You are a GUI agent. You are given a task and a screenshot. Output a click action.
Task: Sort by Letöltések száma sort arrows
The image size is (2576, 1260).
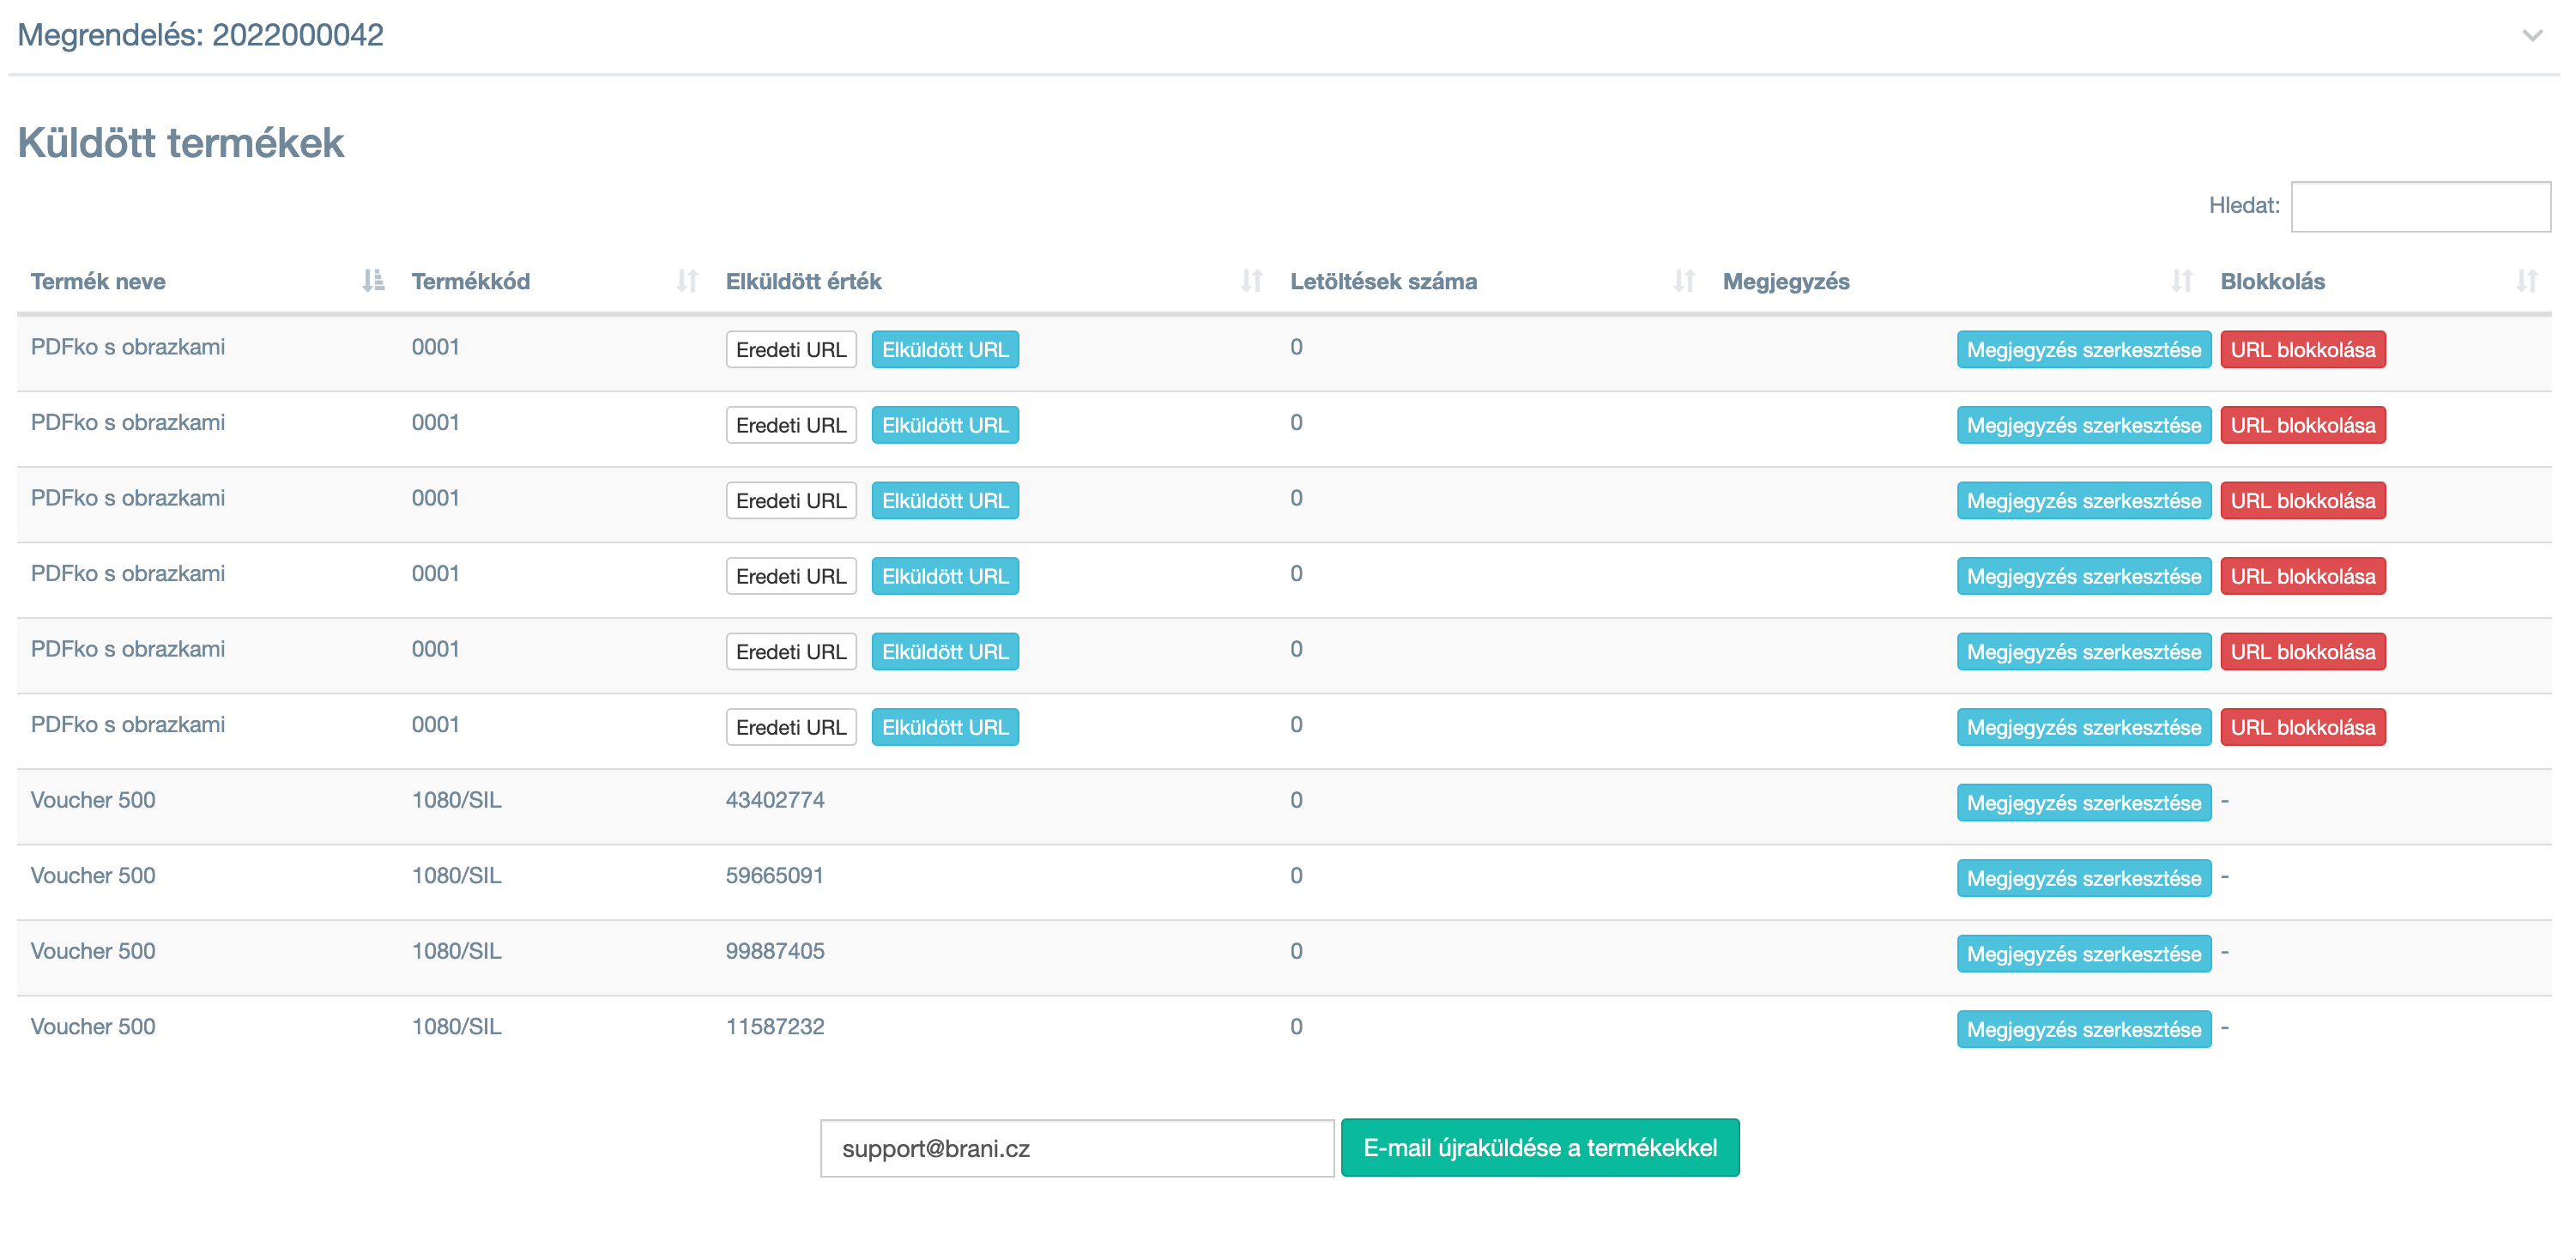point(1684,281)
